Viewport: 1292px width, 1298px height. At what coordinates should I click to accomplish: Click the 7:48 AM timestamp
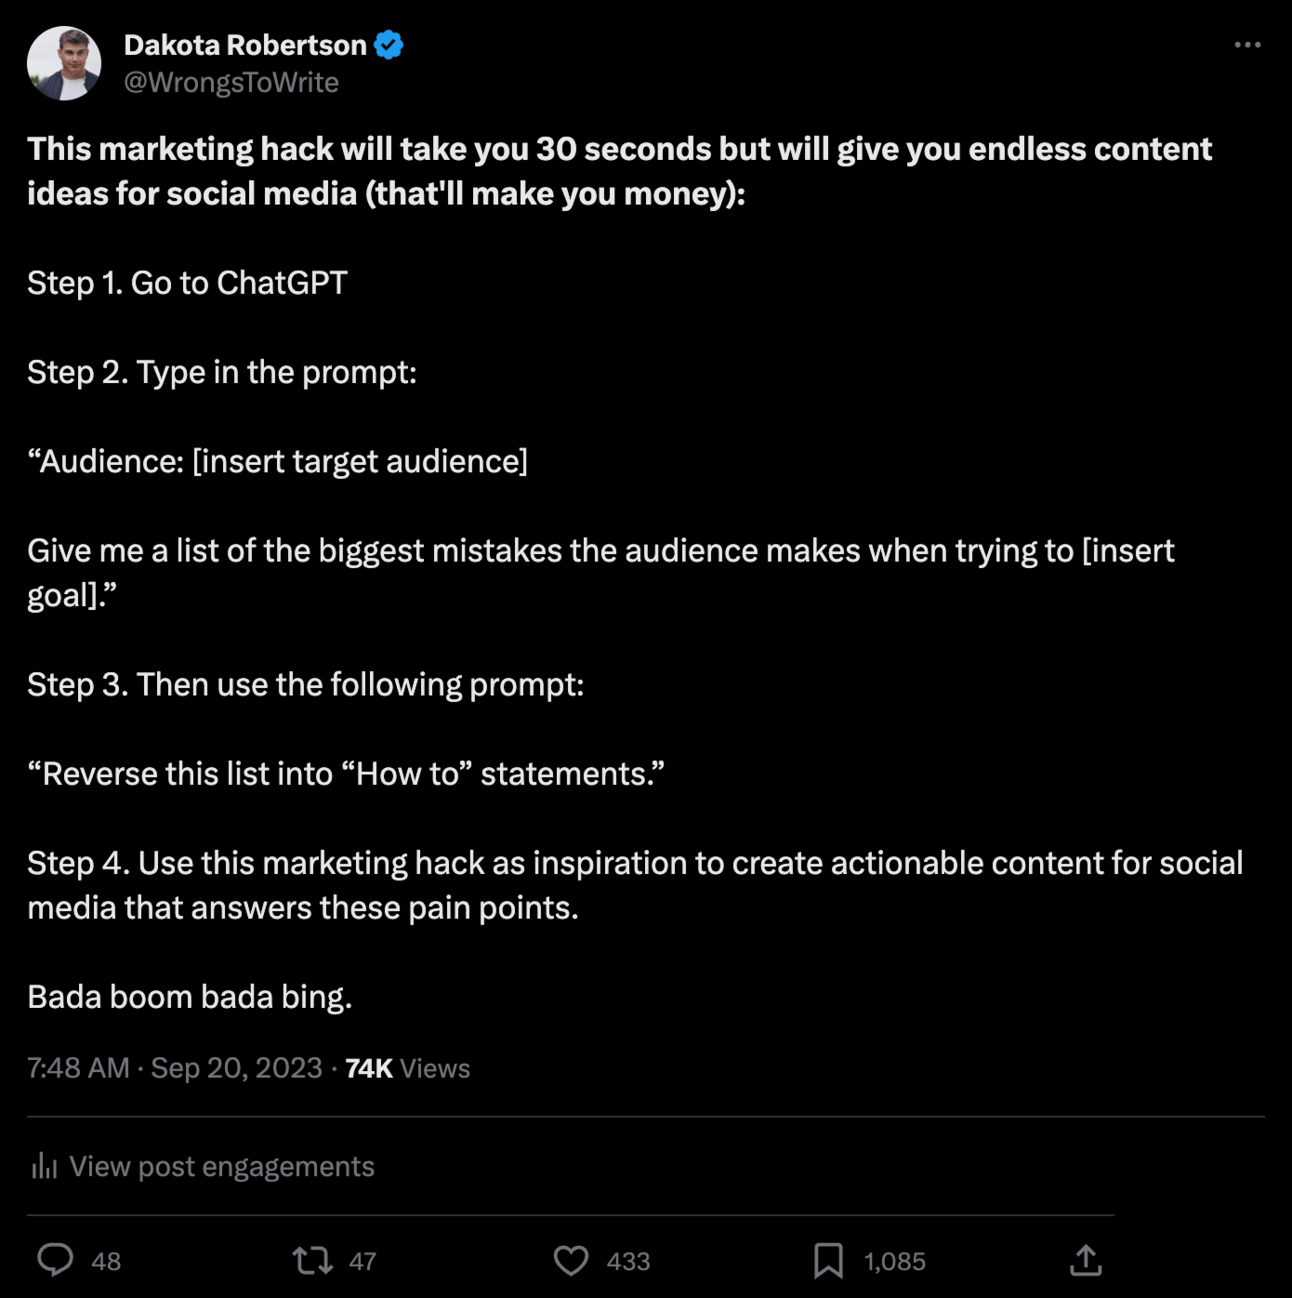click(78, 1068)
